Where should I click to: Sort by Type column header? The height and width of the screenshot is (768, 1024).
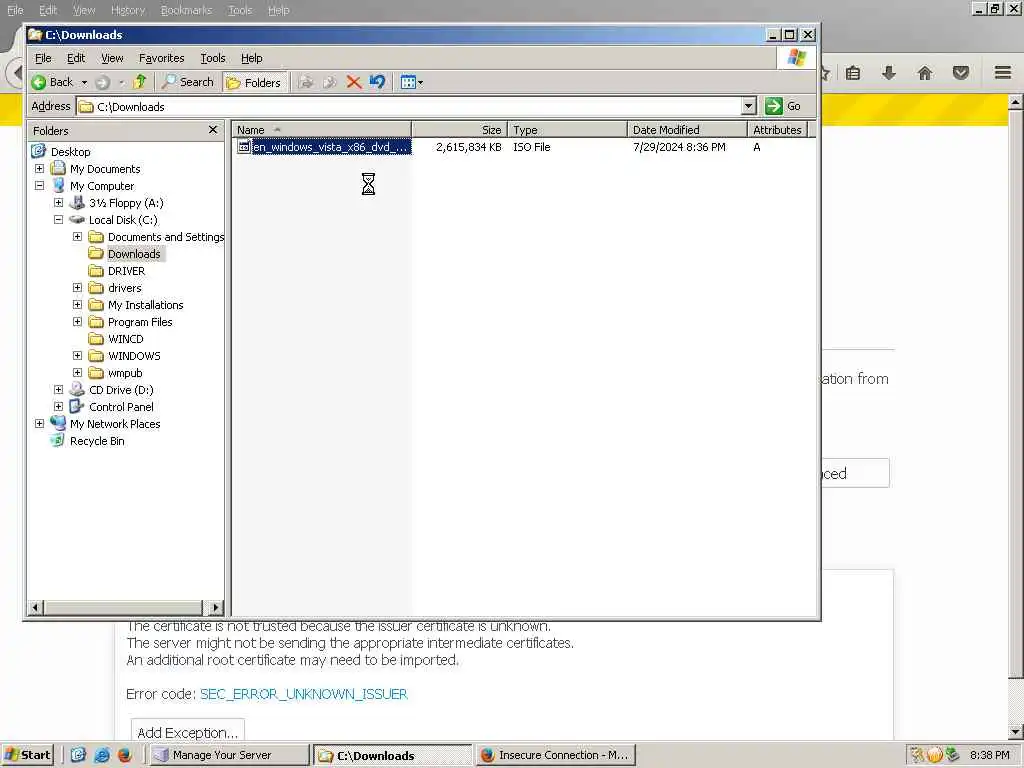pos(567,130)
